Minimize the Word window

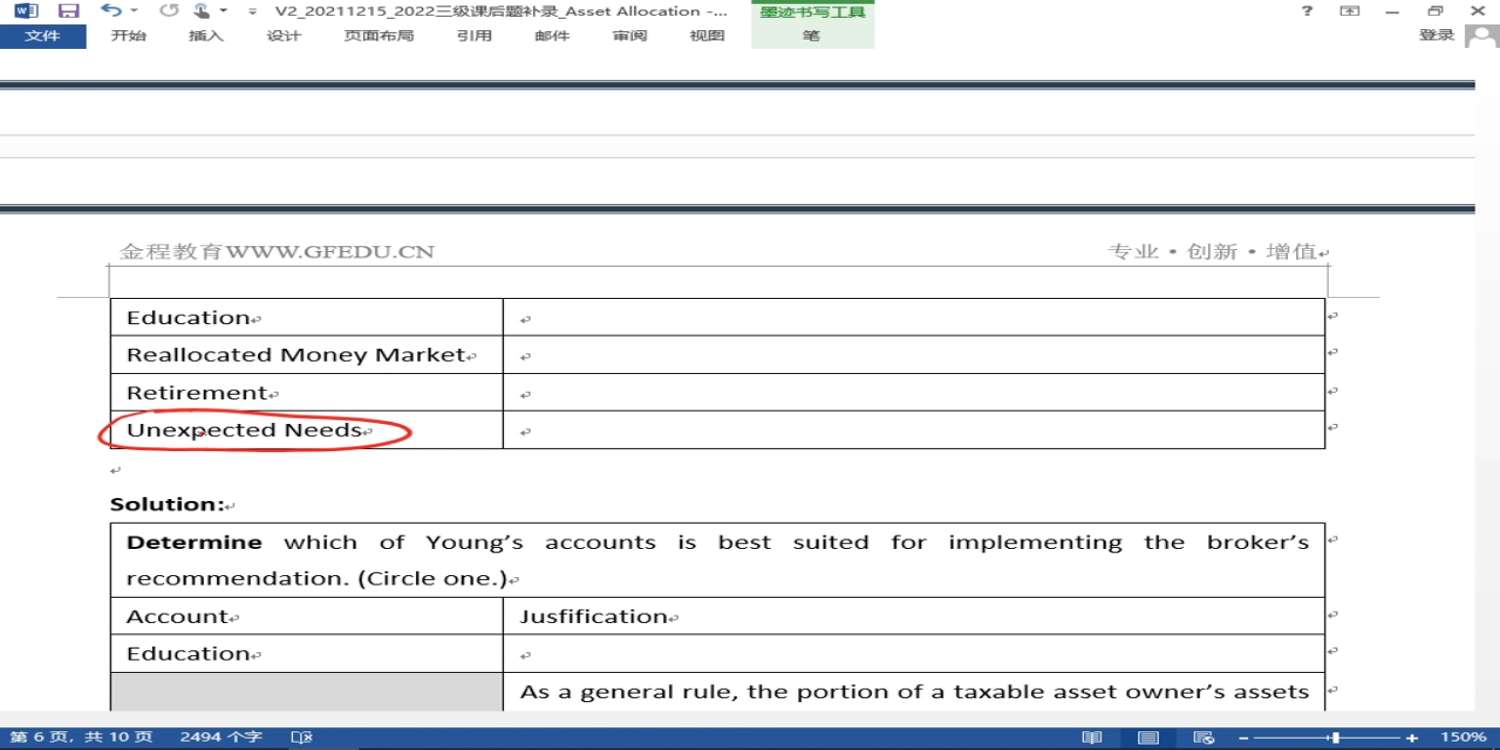pyautogui.click(x=1393, y=11)
